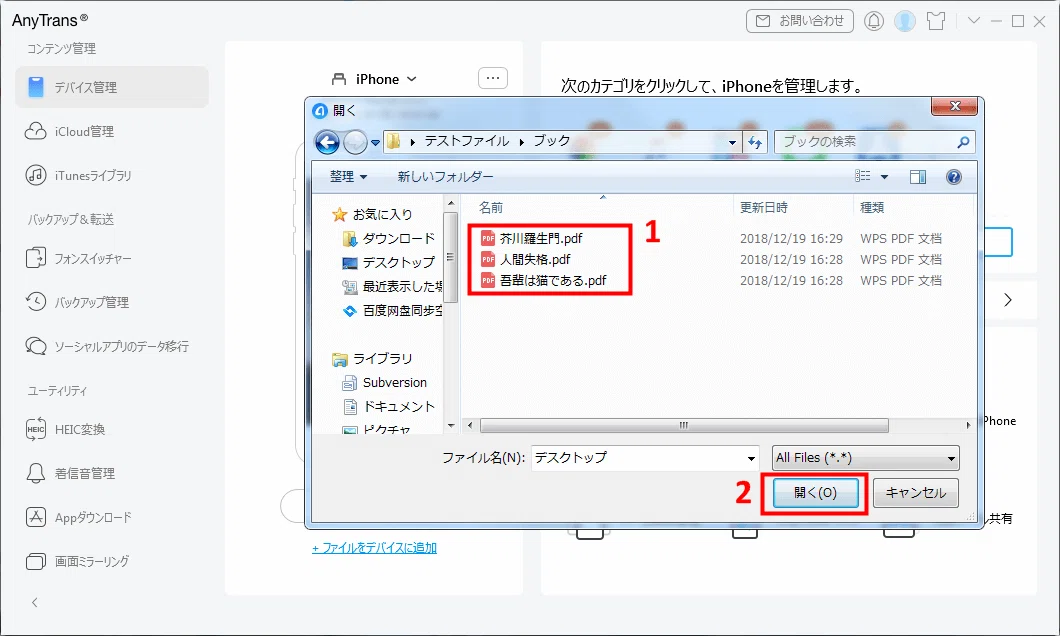Select the file 芥川羅生門.pdf
The width and height of the screenshot is (1060, 636).
point(531,238)
